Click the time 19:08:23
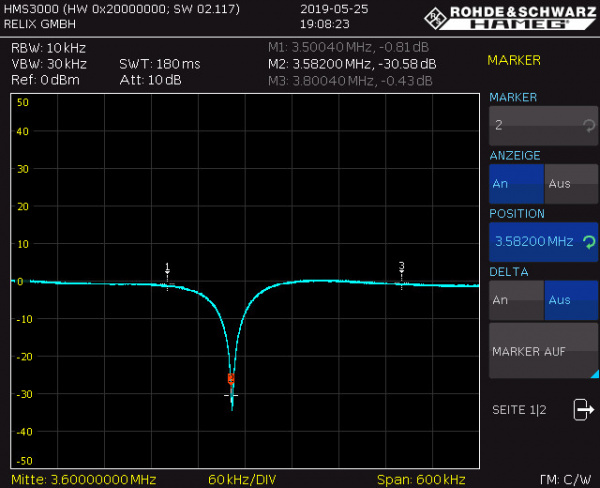 coord(324,24)
